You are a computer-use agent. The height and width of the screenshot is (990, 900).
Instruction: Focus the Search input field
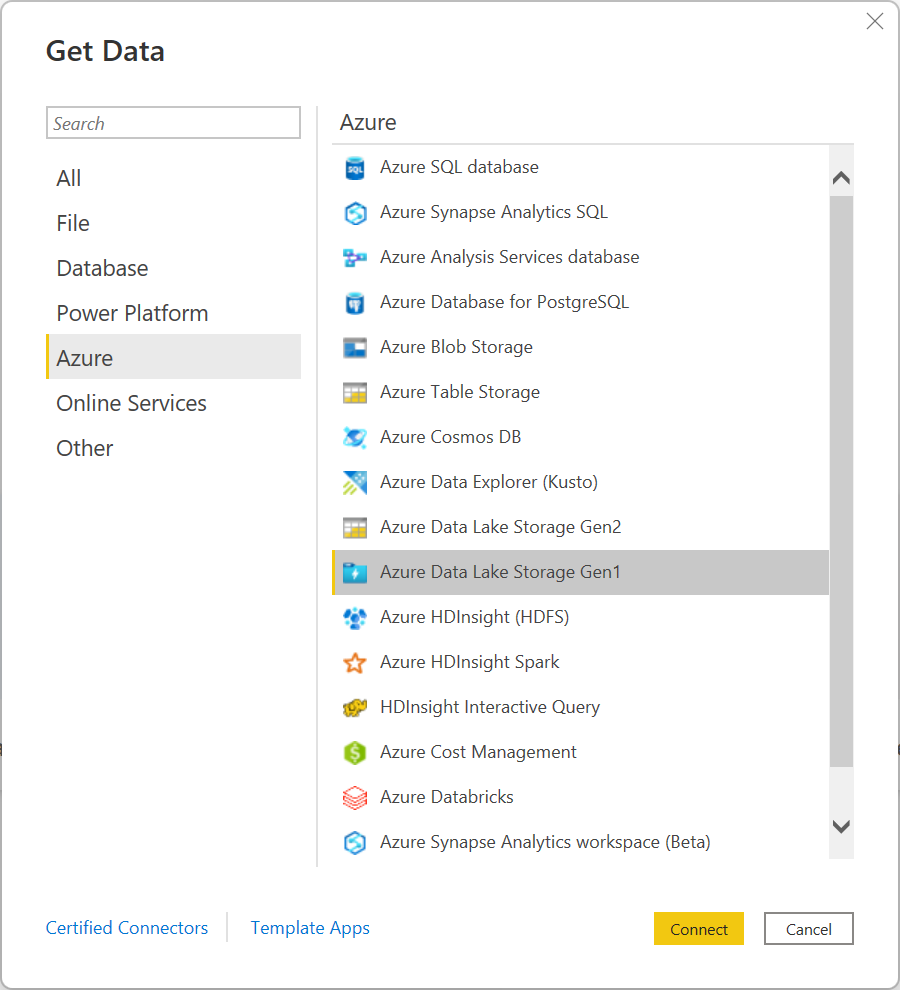point(173,123)
